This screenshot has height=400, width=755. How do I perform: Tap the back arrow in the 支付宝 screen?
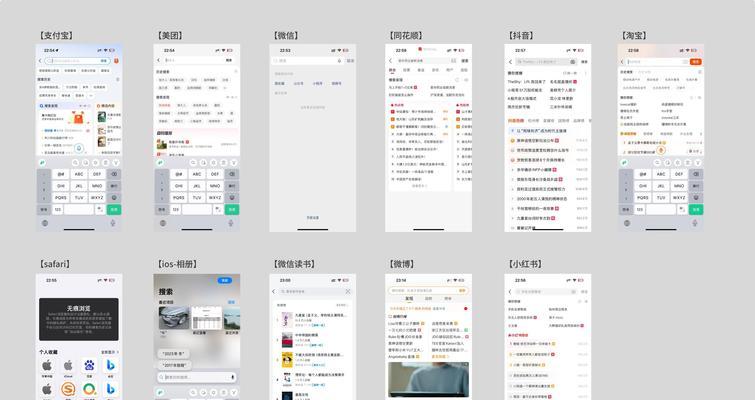[x=40, y=61]
